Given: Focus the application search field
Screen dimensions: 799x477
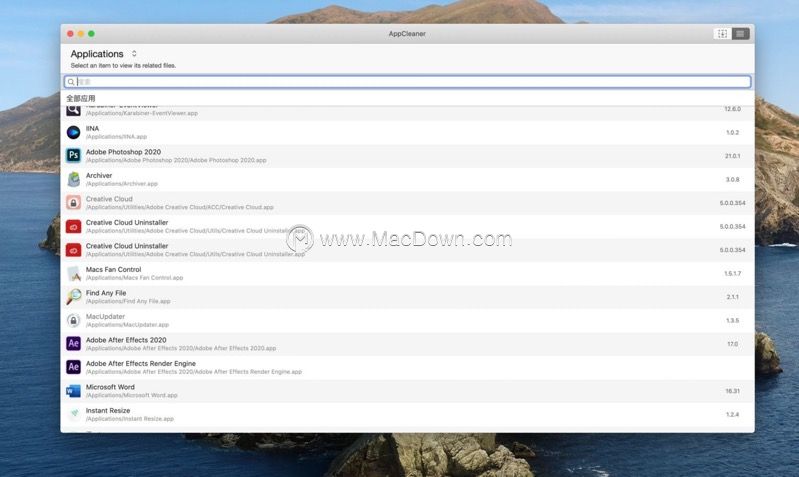Looking at the screenshot, I should pos(408,82).
